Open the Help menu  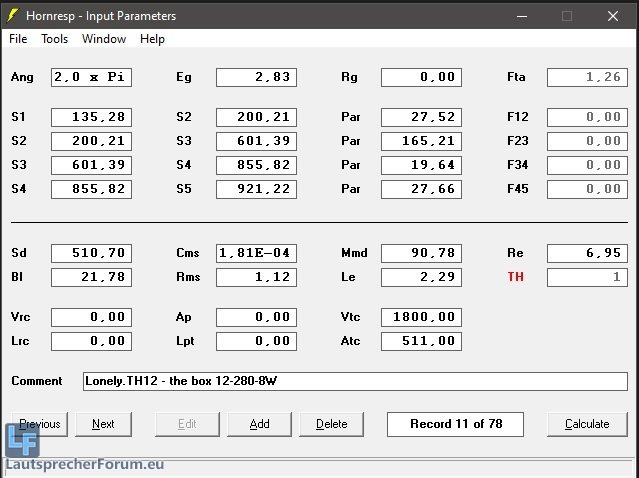pos(152,39)
